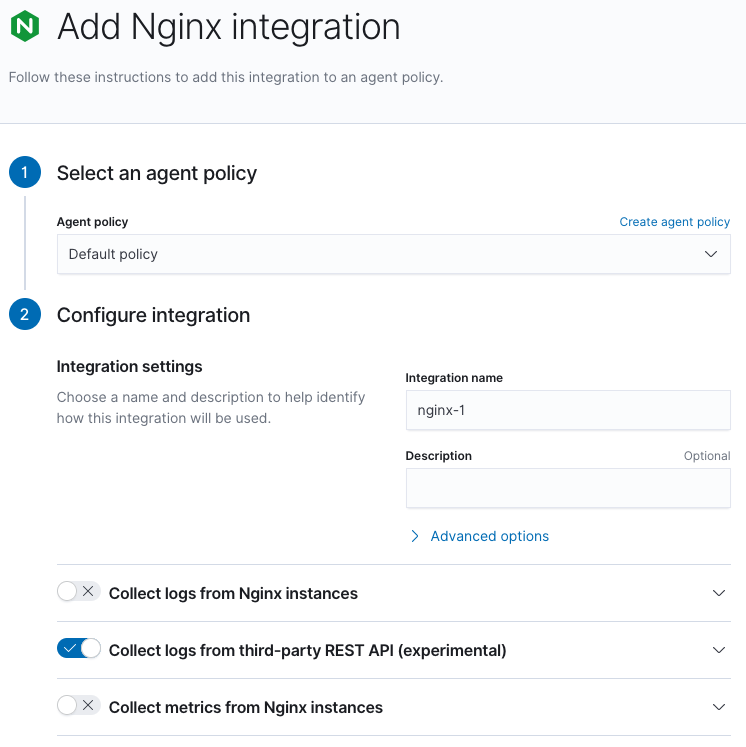Click the step 2 circle badge
The width and height of the screenshot is (746, 747).
point(25,315)
